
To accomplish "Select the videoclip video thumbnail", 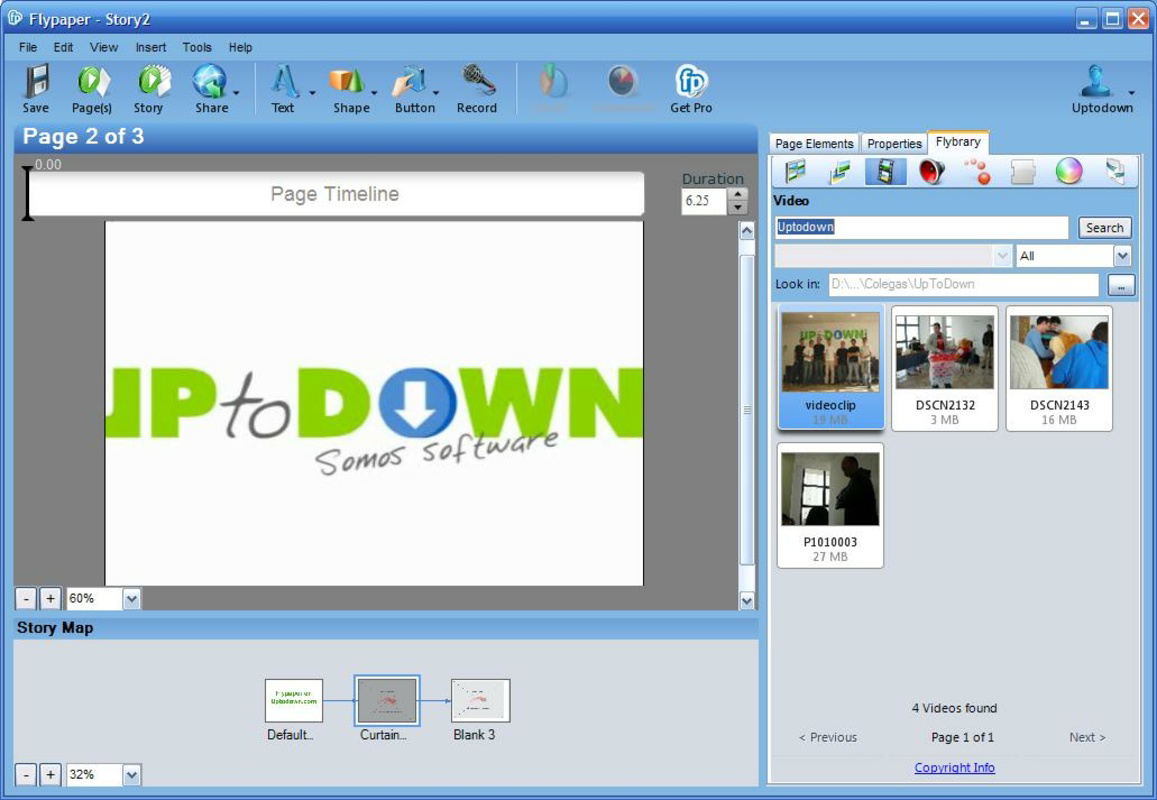I will pos(830,368).
